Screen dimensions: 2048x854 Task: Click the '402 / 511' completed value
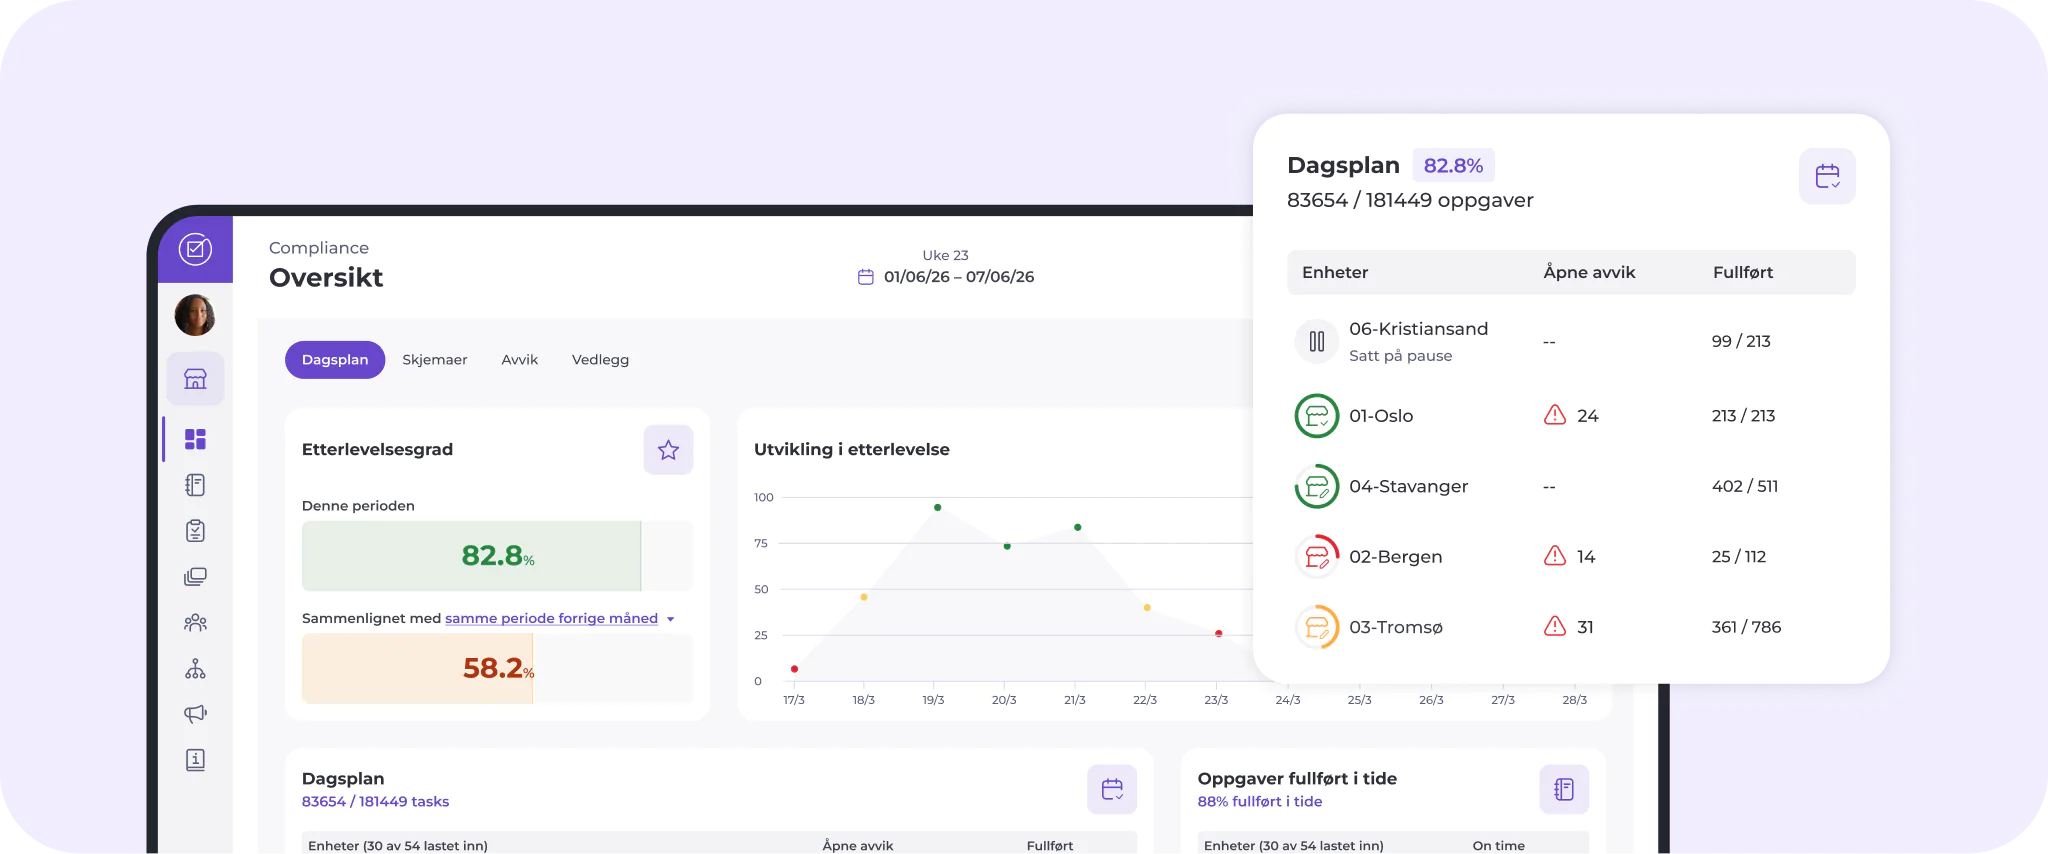coord(1745,487)
